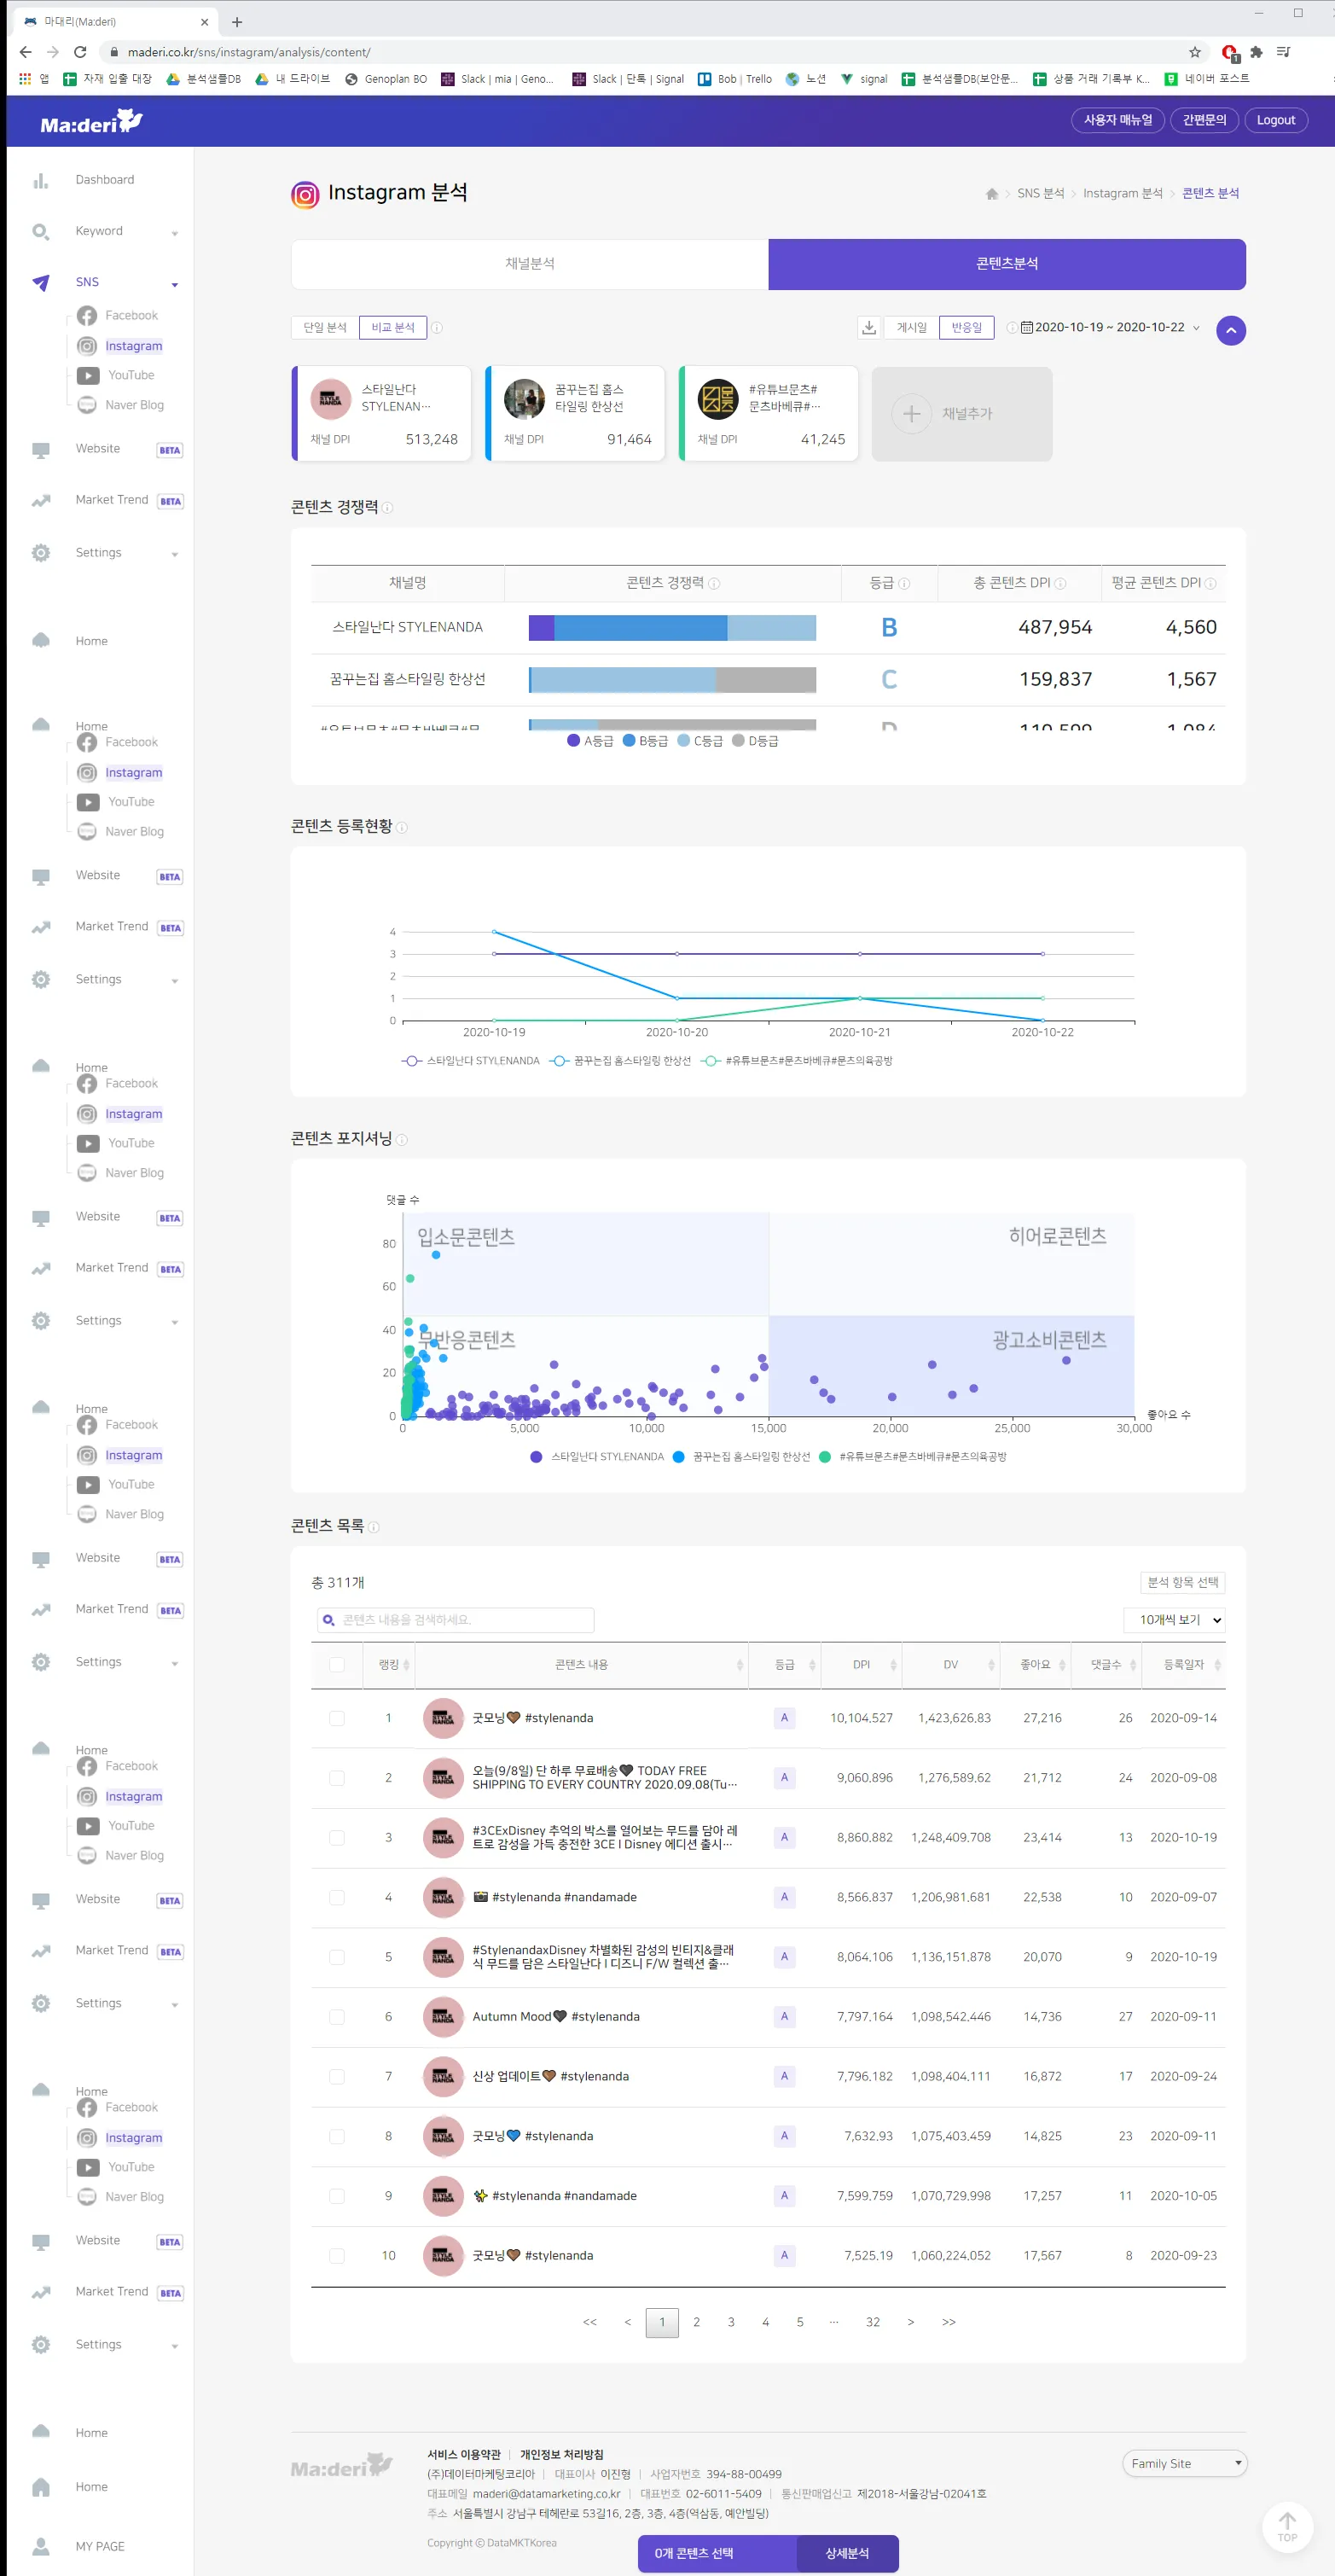Viewport: 1335px width, 2576px height.
Task: Collapse the SNS sidebar menu arrow
Action: (175, 284)
